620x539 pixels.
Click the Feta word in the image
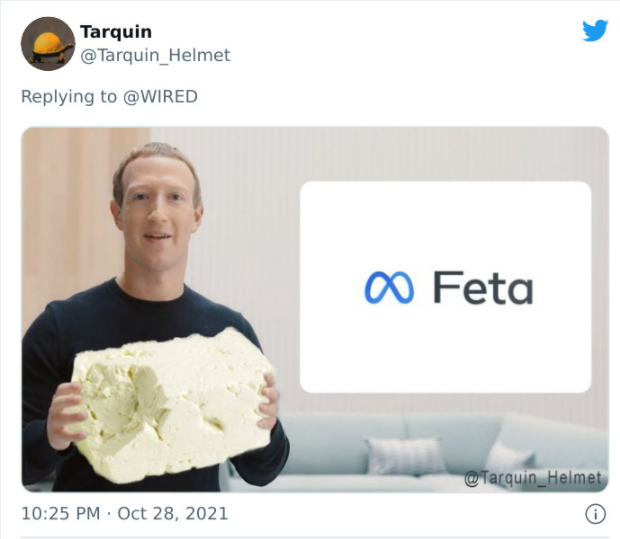tap(483, 287)
